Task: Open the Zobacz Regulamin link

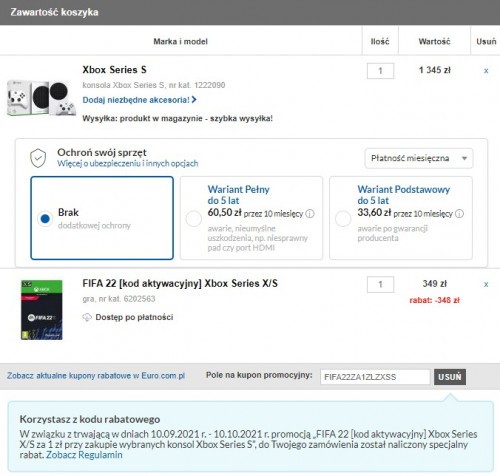Action: point(84,455)
